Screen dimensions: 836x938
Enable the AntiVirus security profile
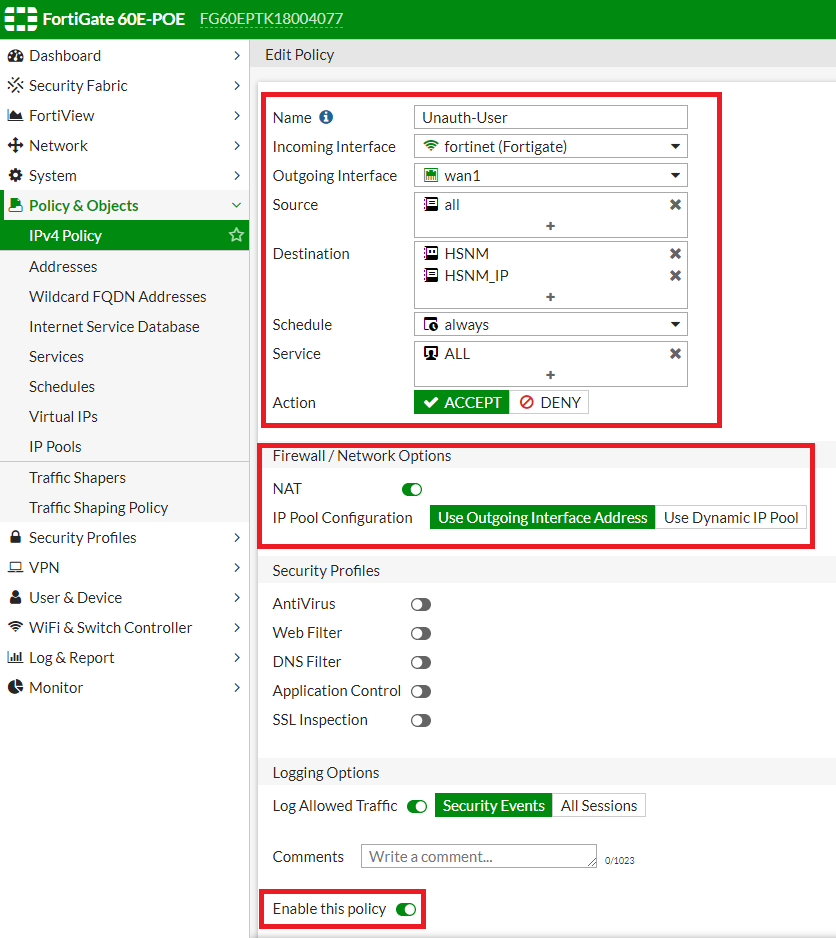click(x=421, y=605)
